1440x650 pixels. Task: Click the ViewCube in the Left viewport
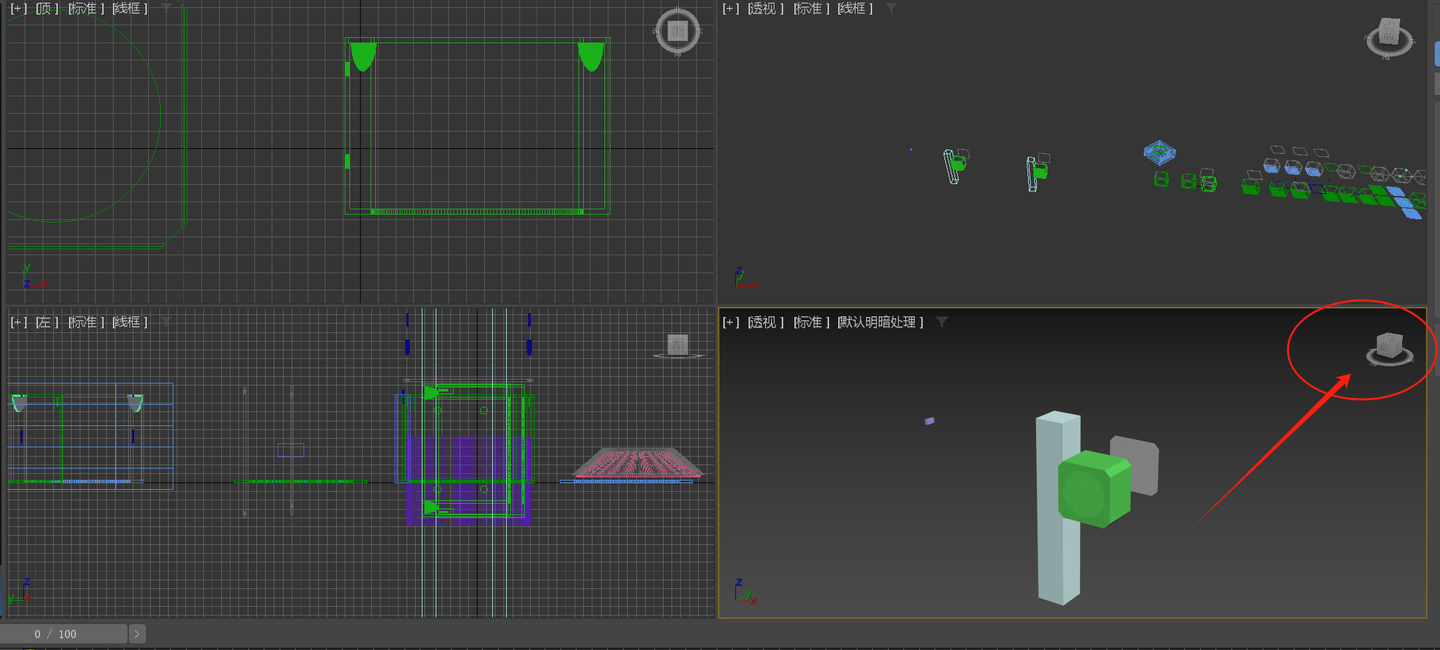click(678, 345)
